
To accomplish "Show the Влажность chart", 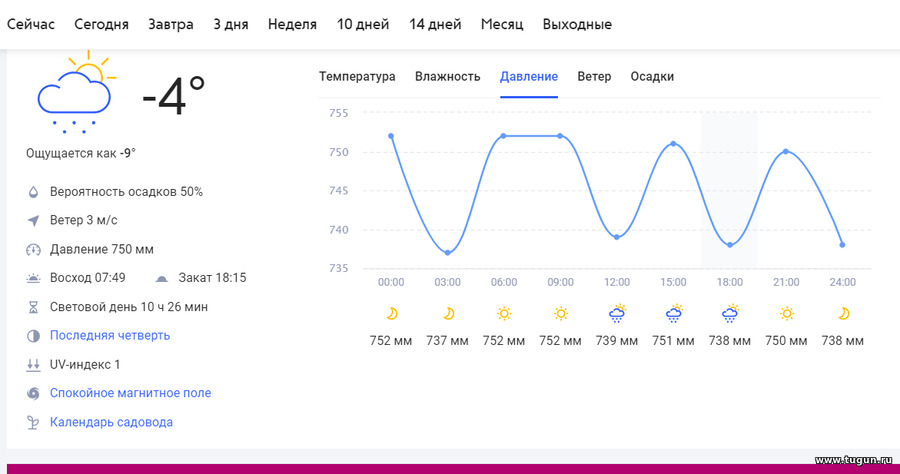I will pyautogui.click(x=448, y=77).
